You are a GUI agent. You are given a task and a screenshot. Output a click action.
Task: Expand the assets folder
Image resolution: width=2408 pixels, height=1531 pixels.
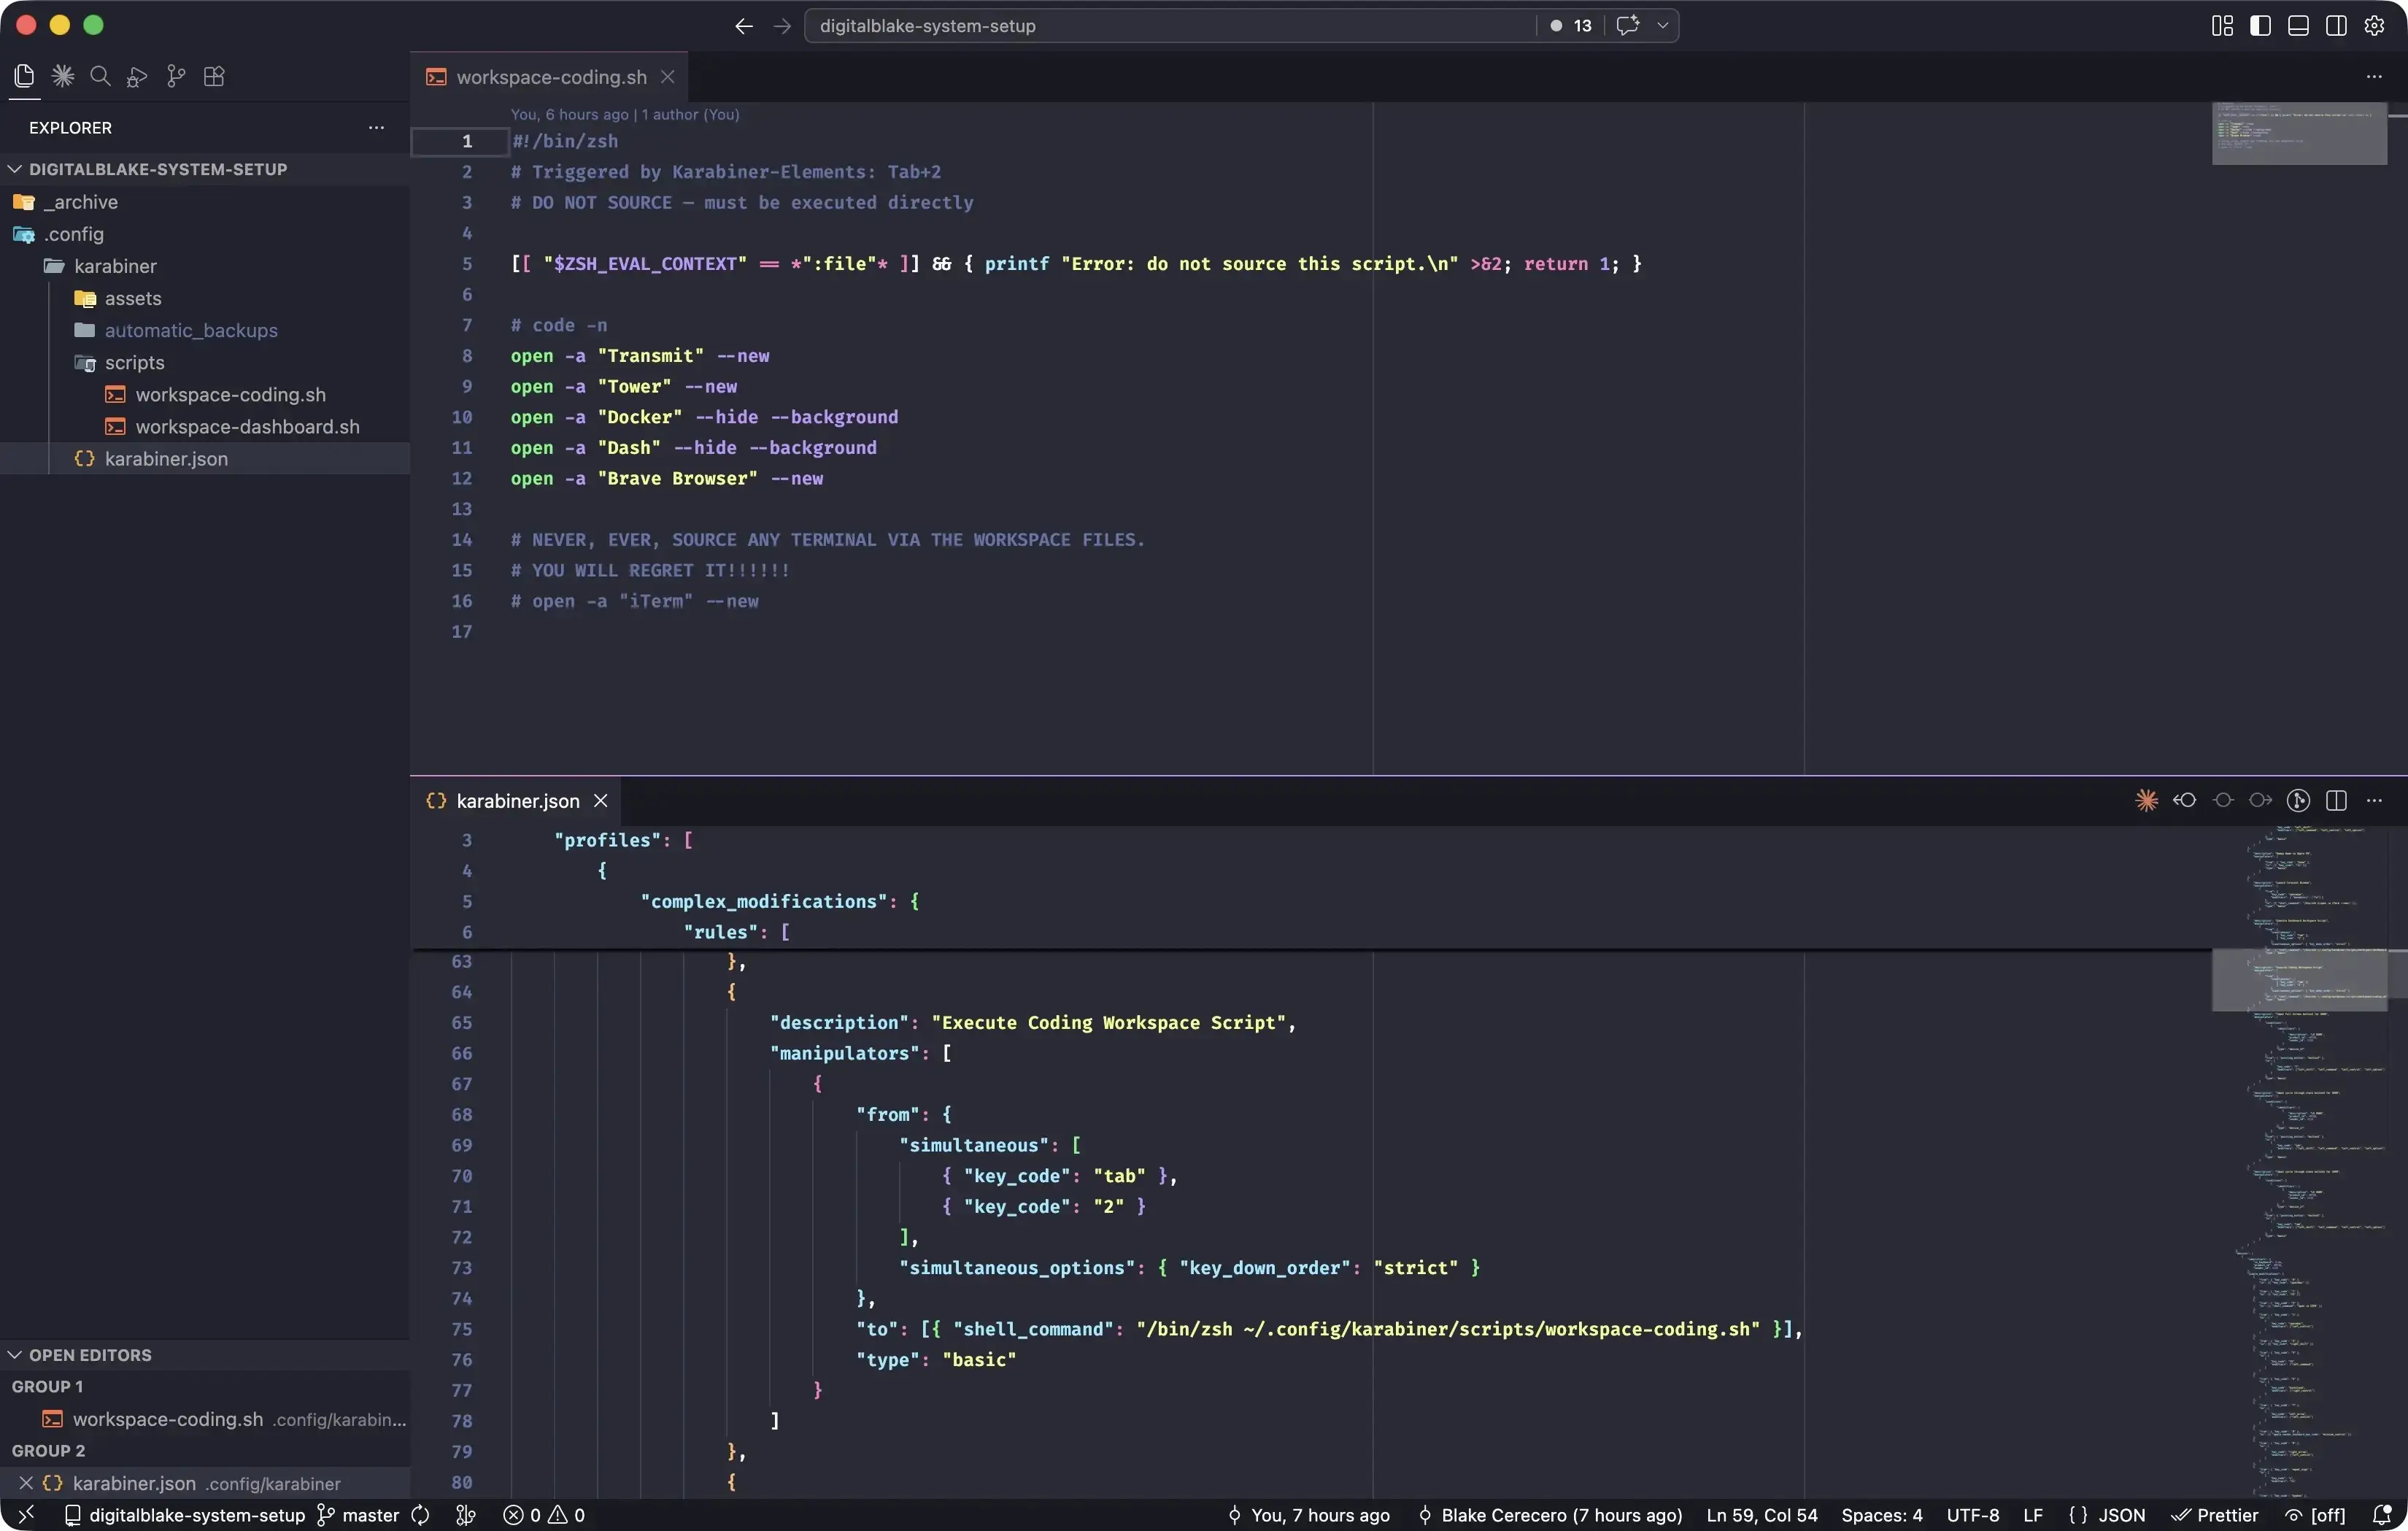tap(204, 298)
